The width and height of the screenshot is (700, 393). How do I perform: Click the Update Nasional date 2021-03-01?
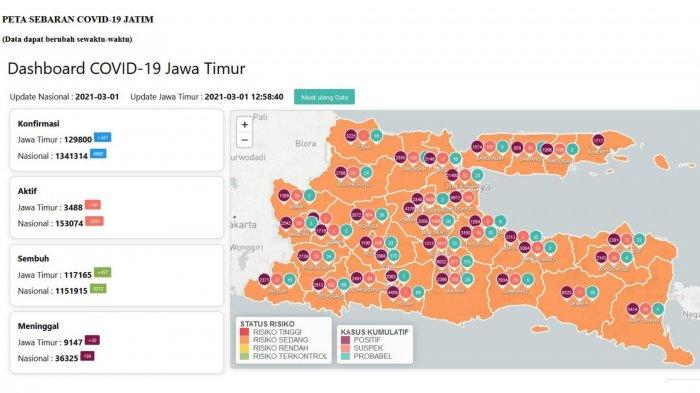97,97
